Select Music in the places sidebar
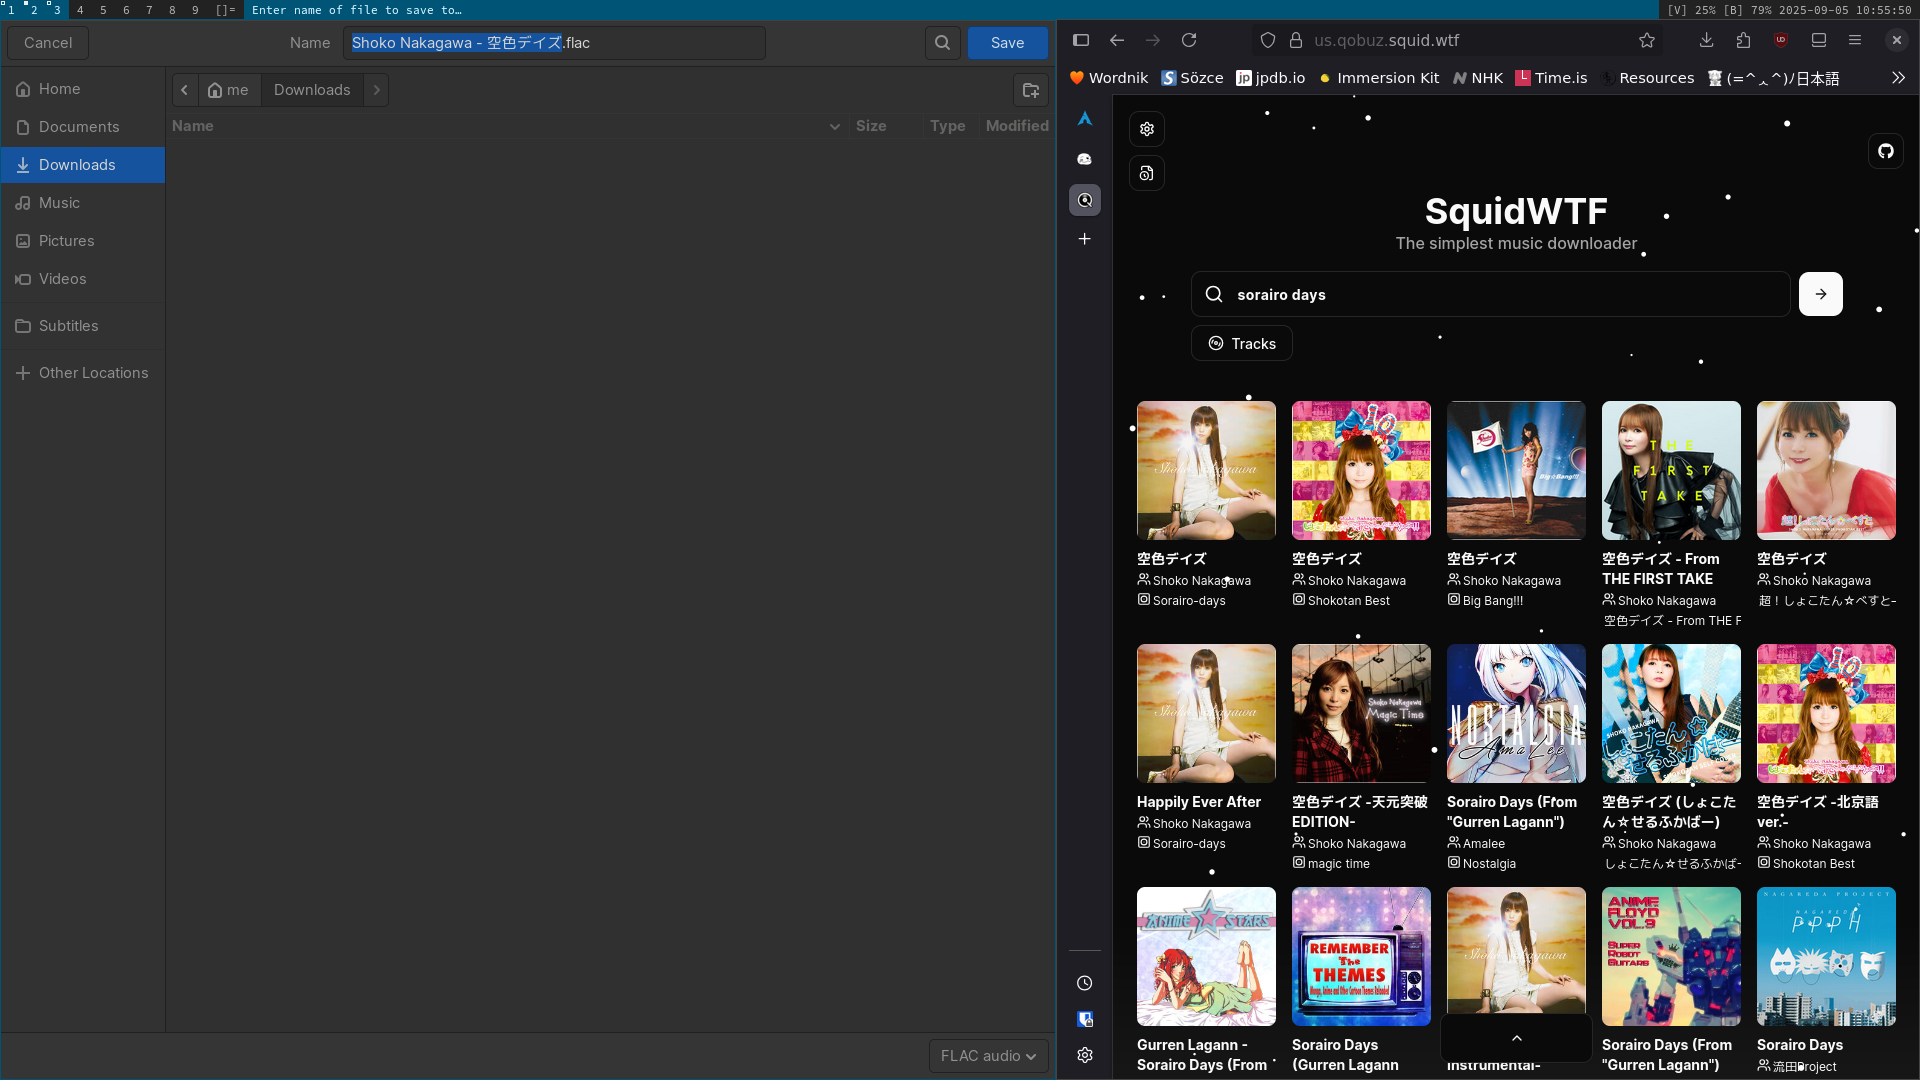Viewport: 1920px width, 1080px height. [x=60, y=203]
